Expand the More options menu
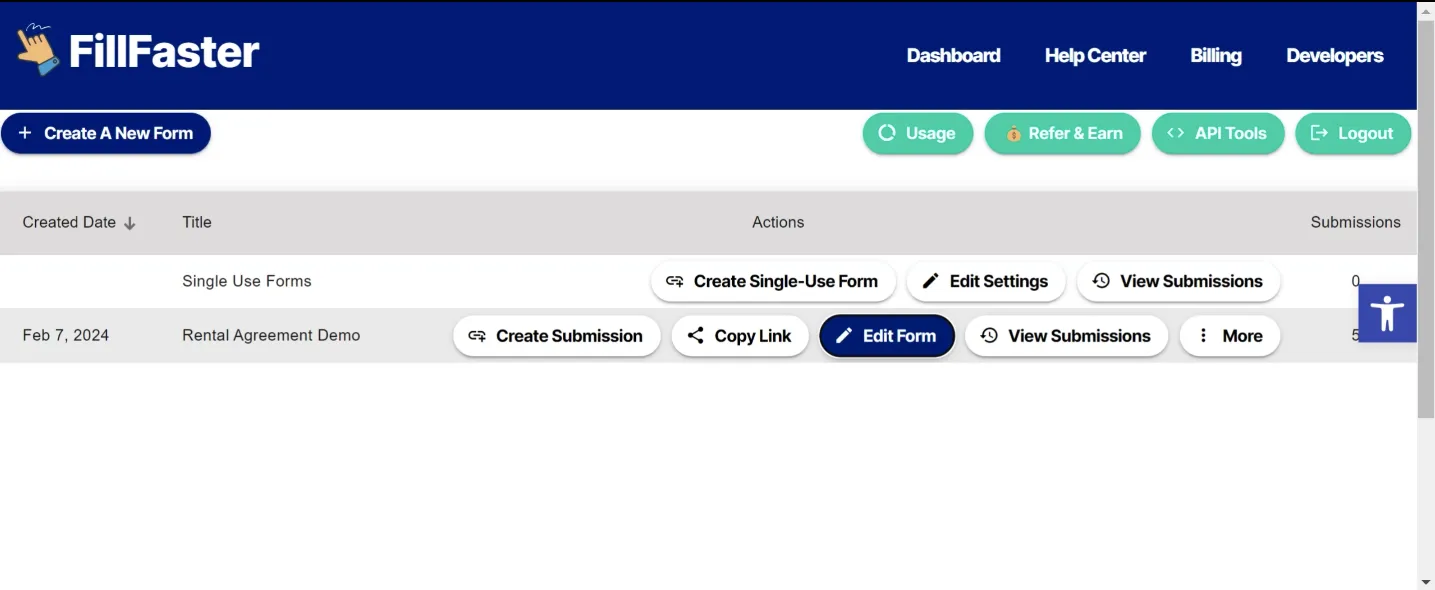1435x590 pixels. pyautogui.click(x=1230, y=336)
